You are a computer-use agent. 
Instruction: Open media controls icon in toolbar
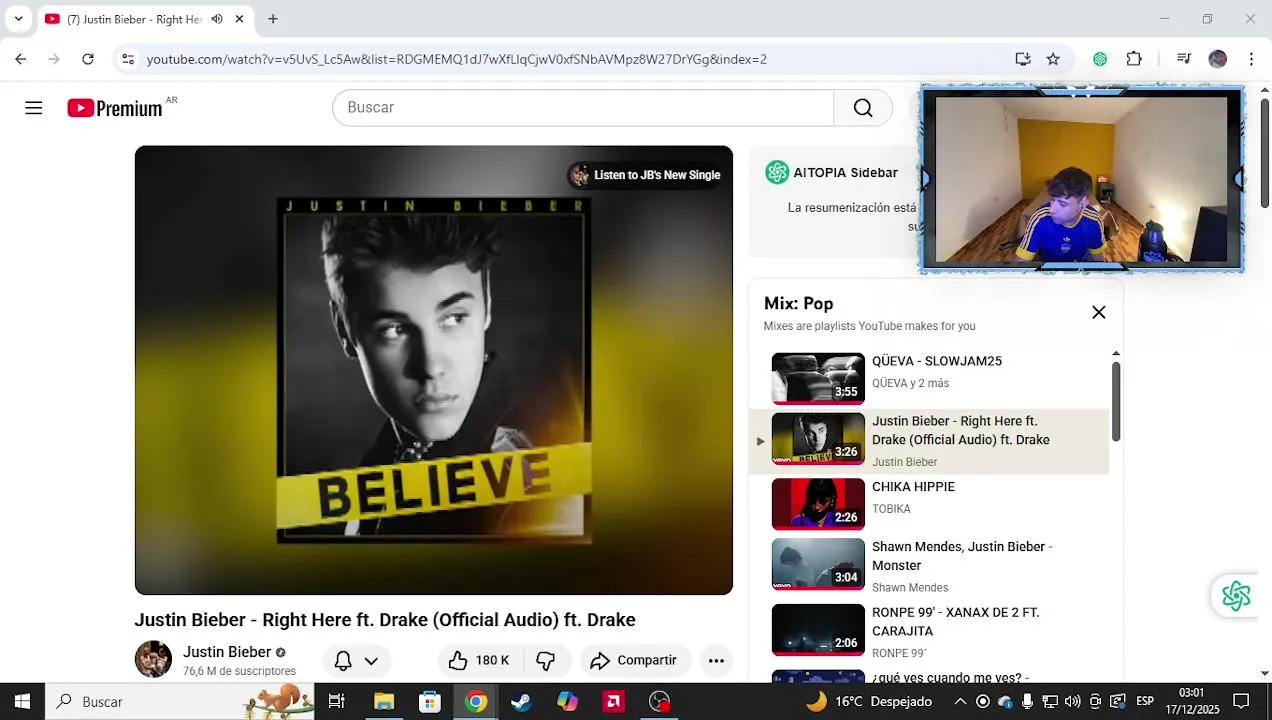click(1184, 59)
